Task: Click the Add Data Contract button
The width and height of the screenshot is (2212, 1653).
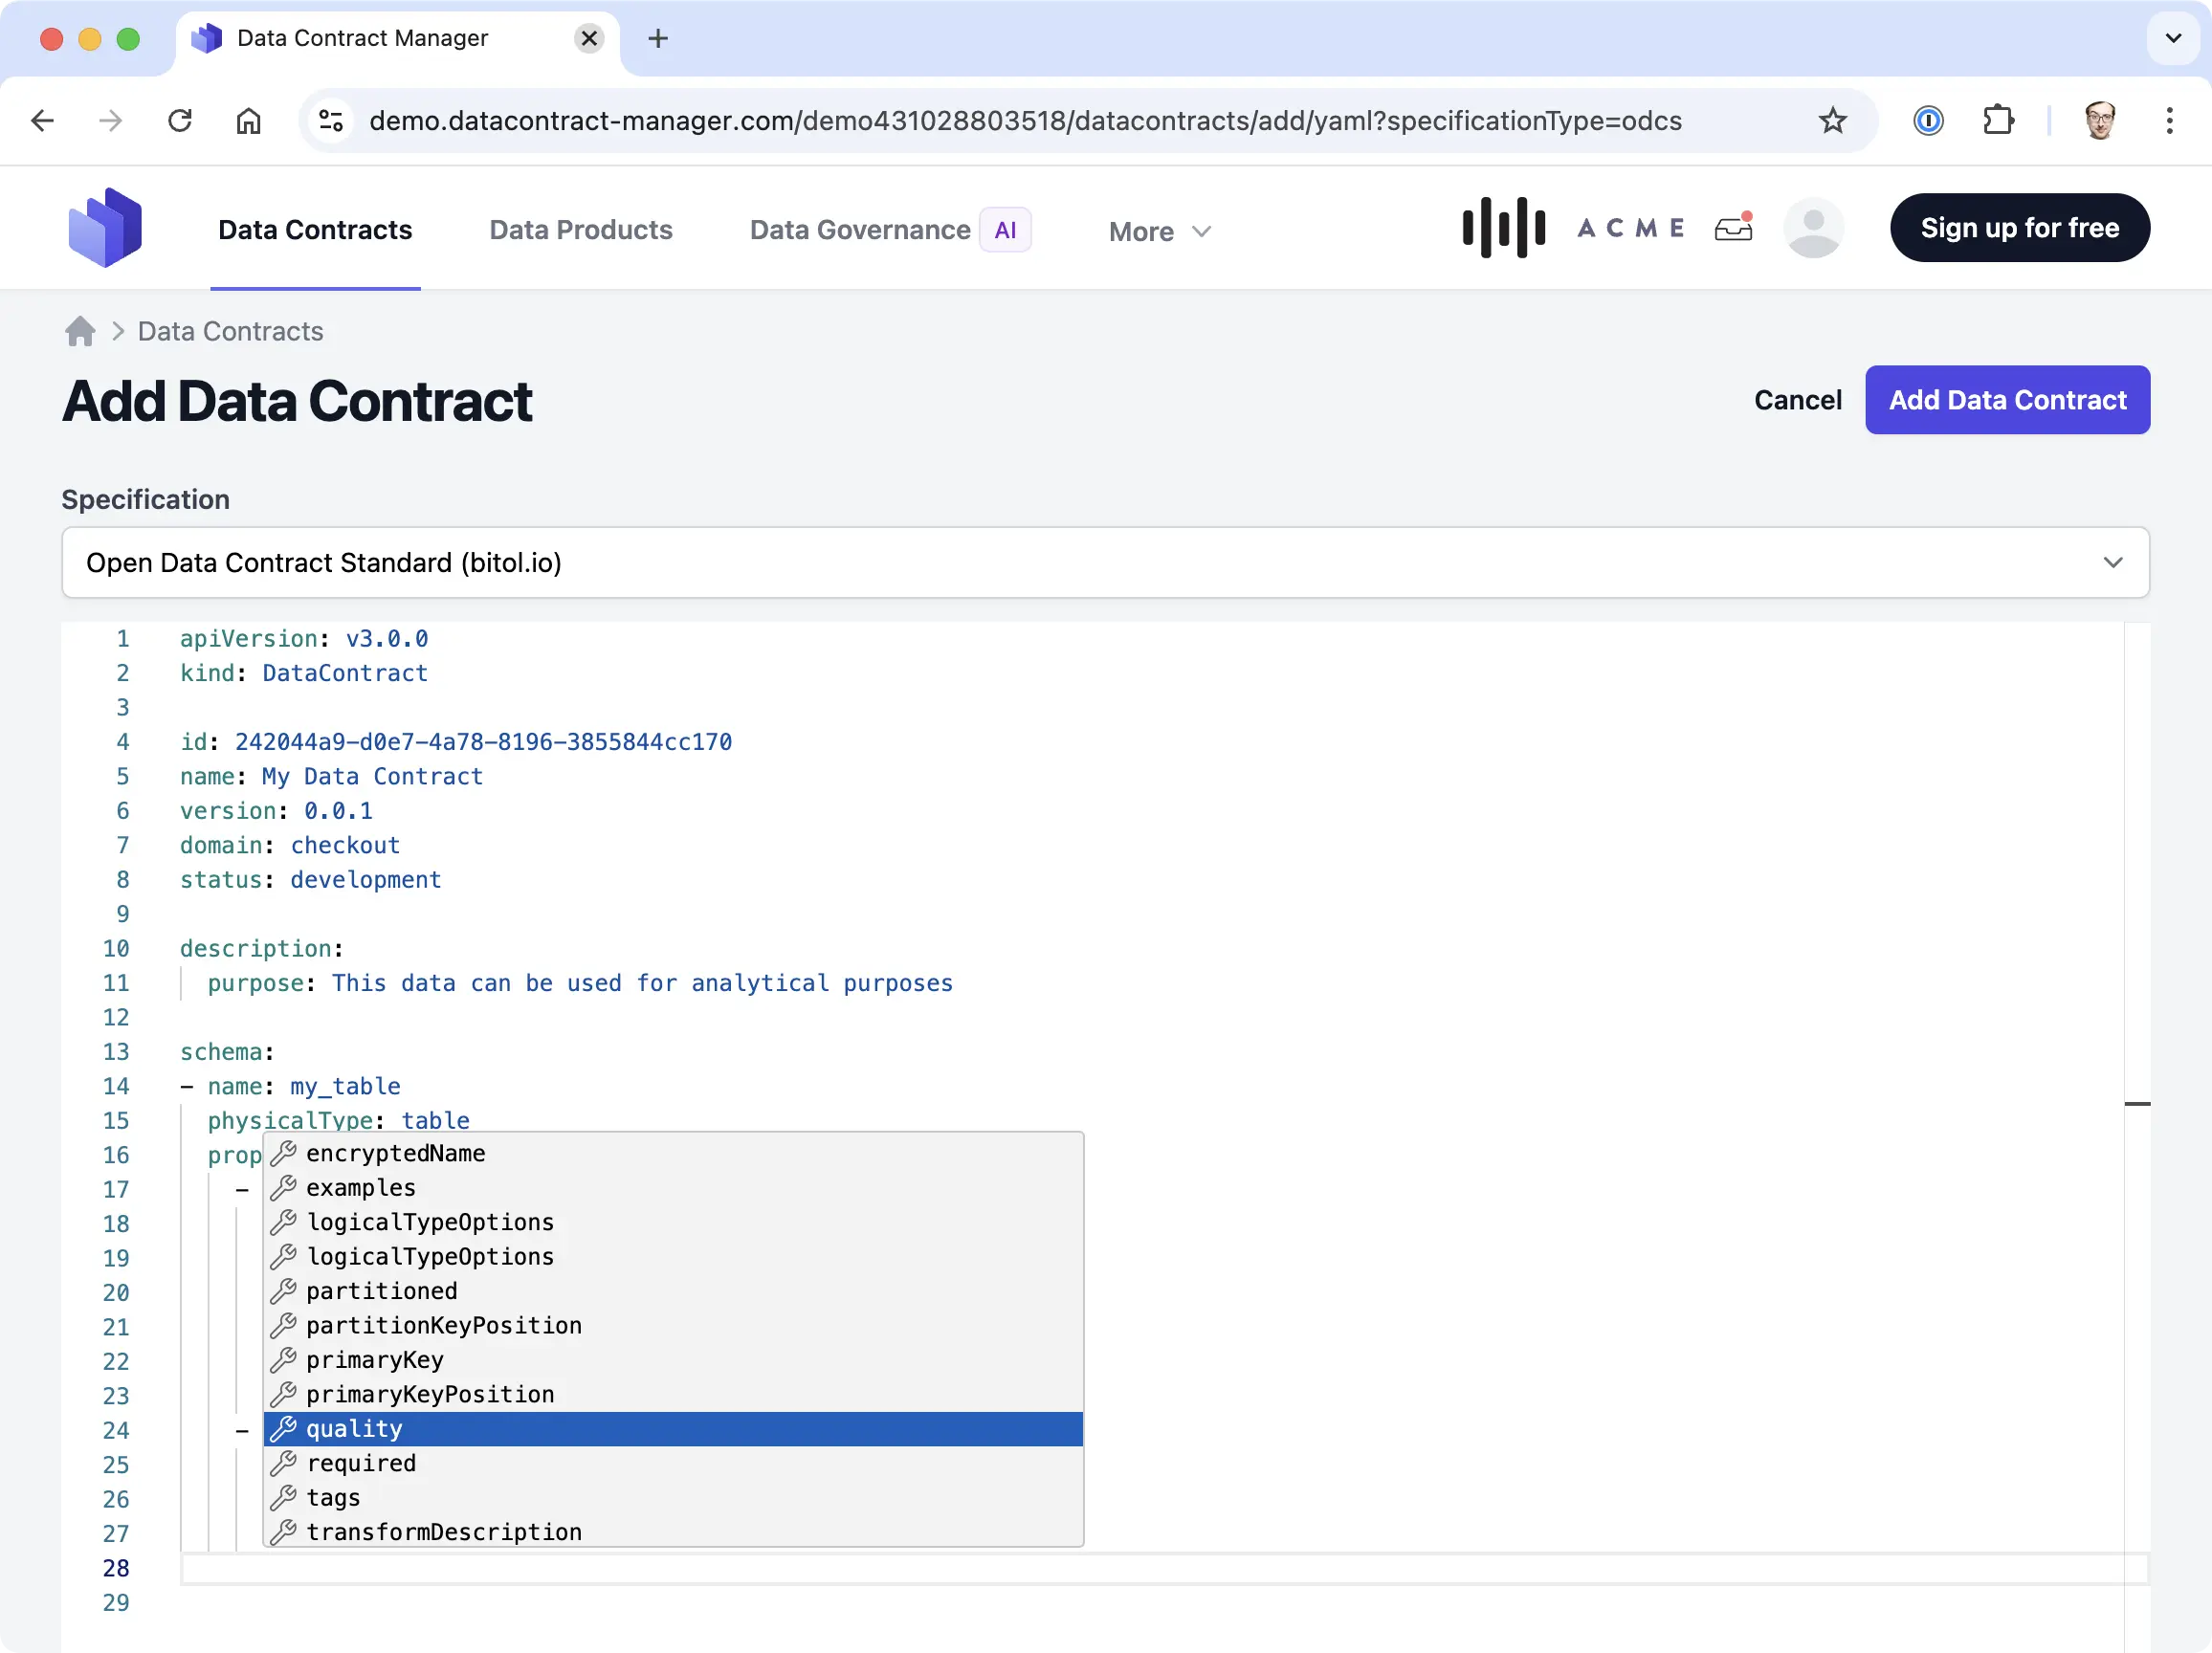Action: tap(2007, 400)
